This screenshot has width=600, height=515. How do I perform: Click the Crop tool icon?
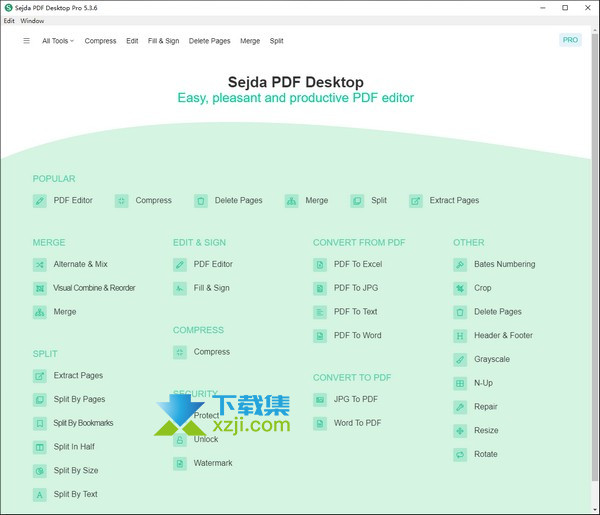click(460, 288)
